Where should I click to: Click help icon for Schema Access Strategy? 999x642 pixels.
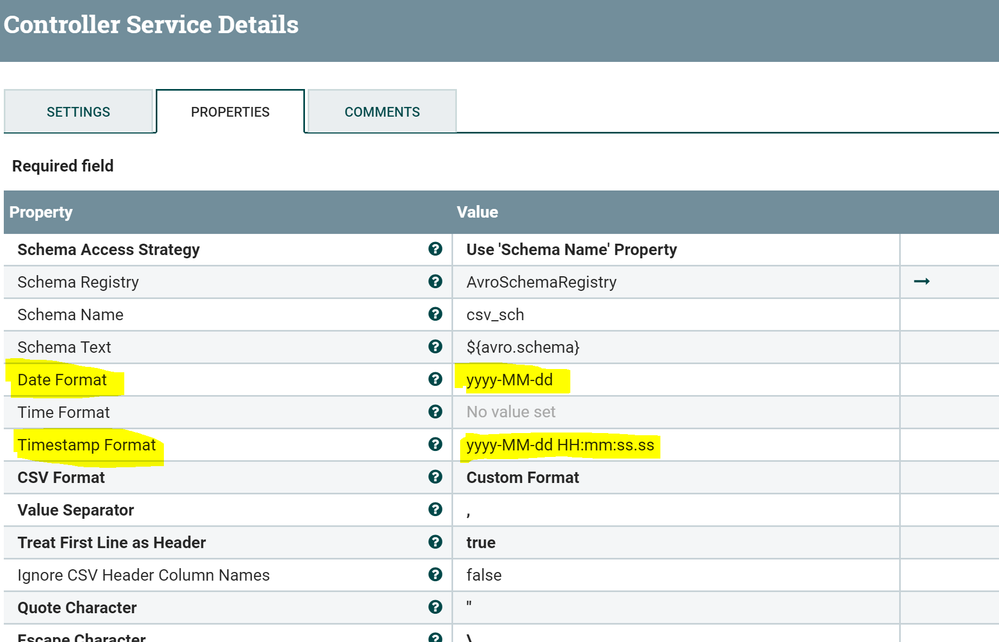point(435,249)
